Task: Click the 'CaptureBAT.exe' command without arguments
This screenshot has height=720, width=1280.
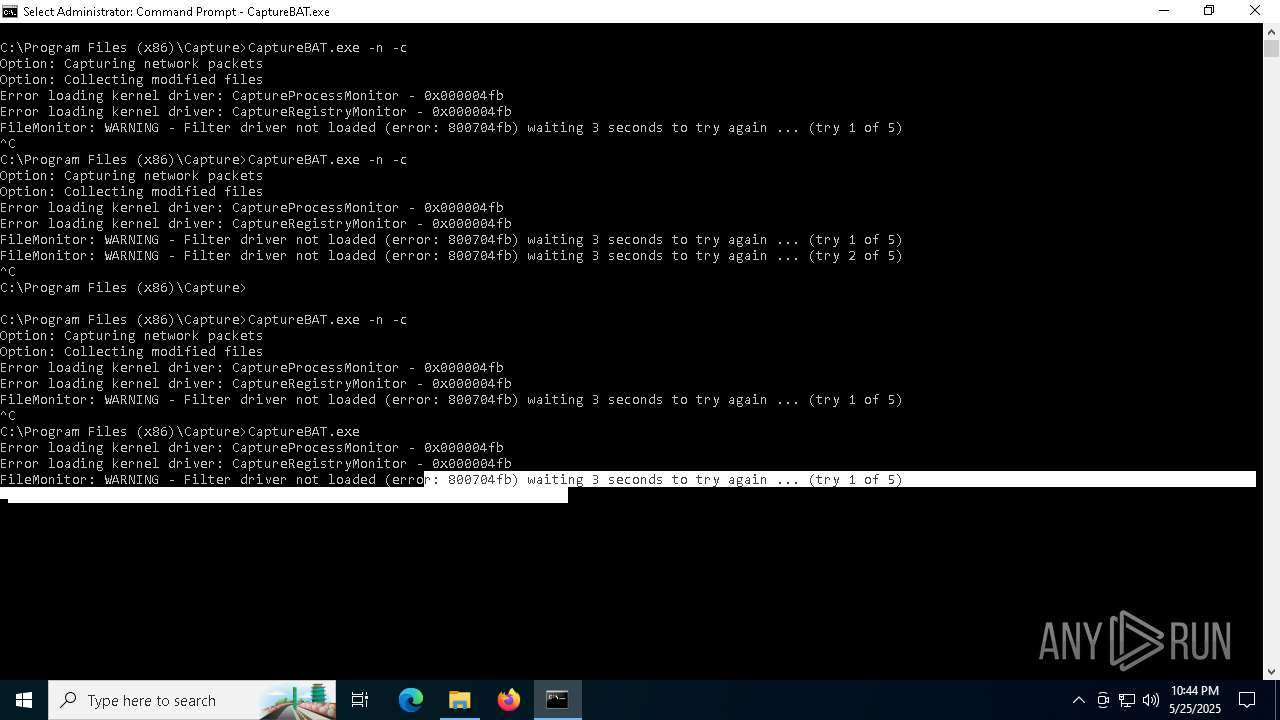Action: coord(180,431)
